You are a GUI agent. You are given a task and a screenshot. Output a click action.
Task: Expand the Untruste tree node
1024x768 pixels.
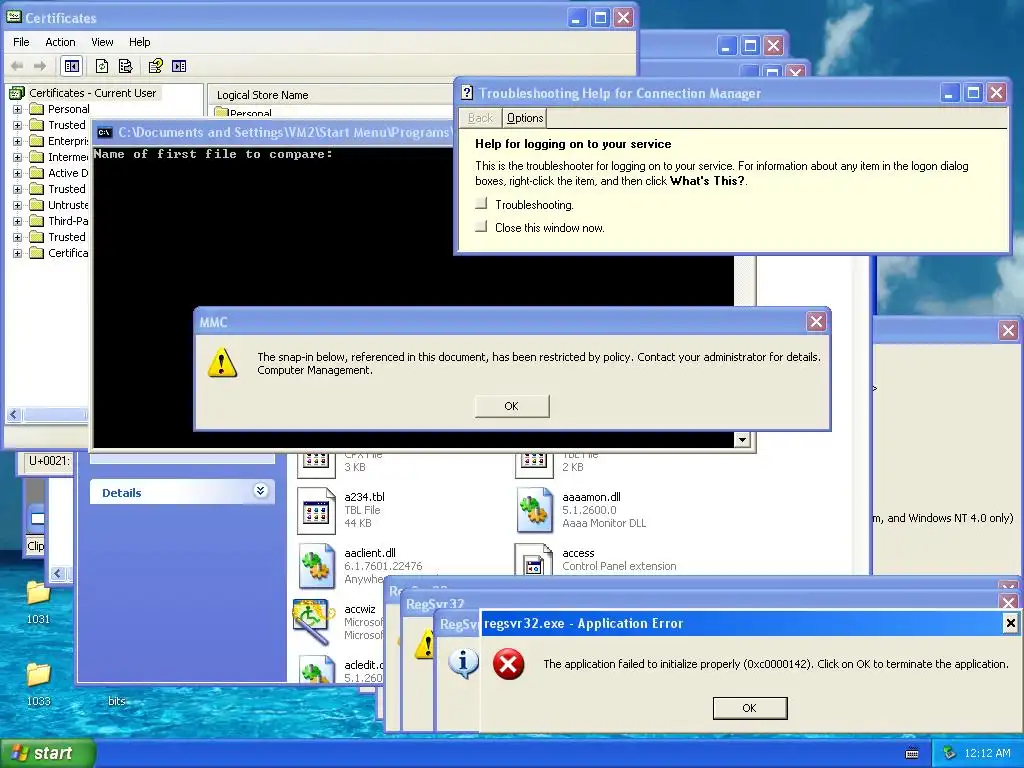point(18,205)
